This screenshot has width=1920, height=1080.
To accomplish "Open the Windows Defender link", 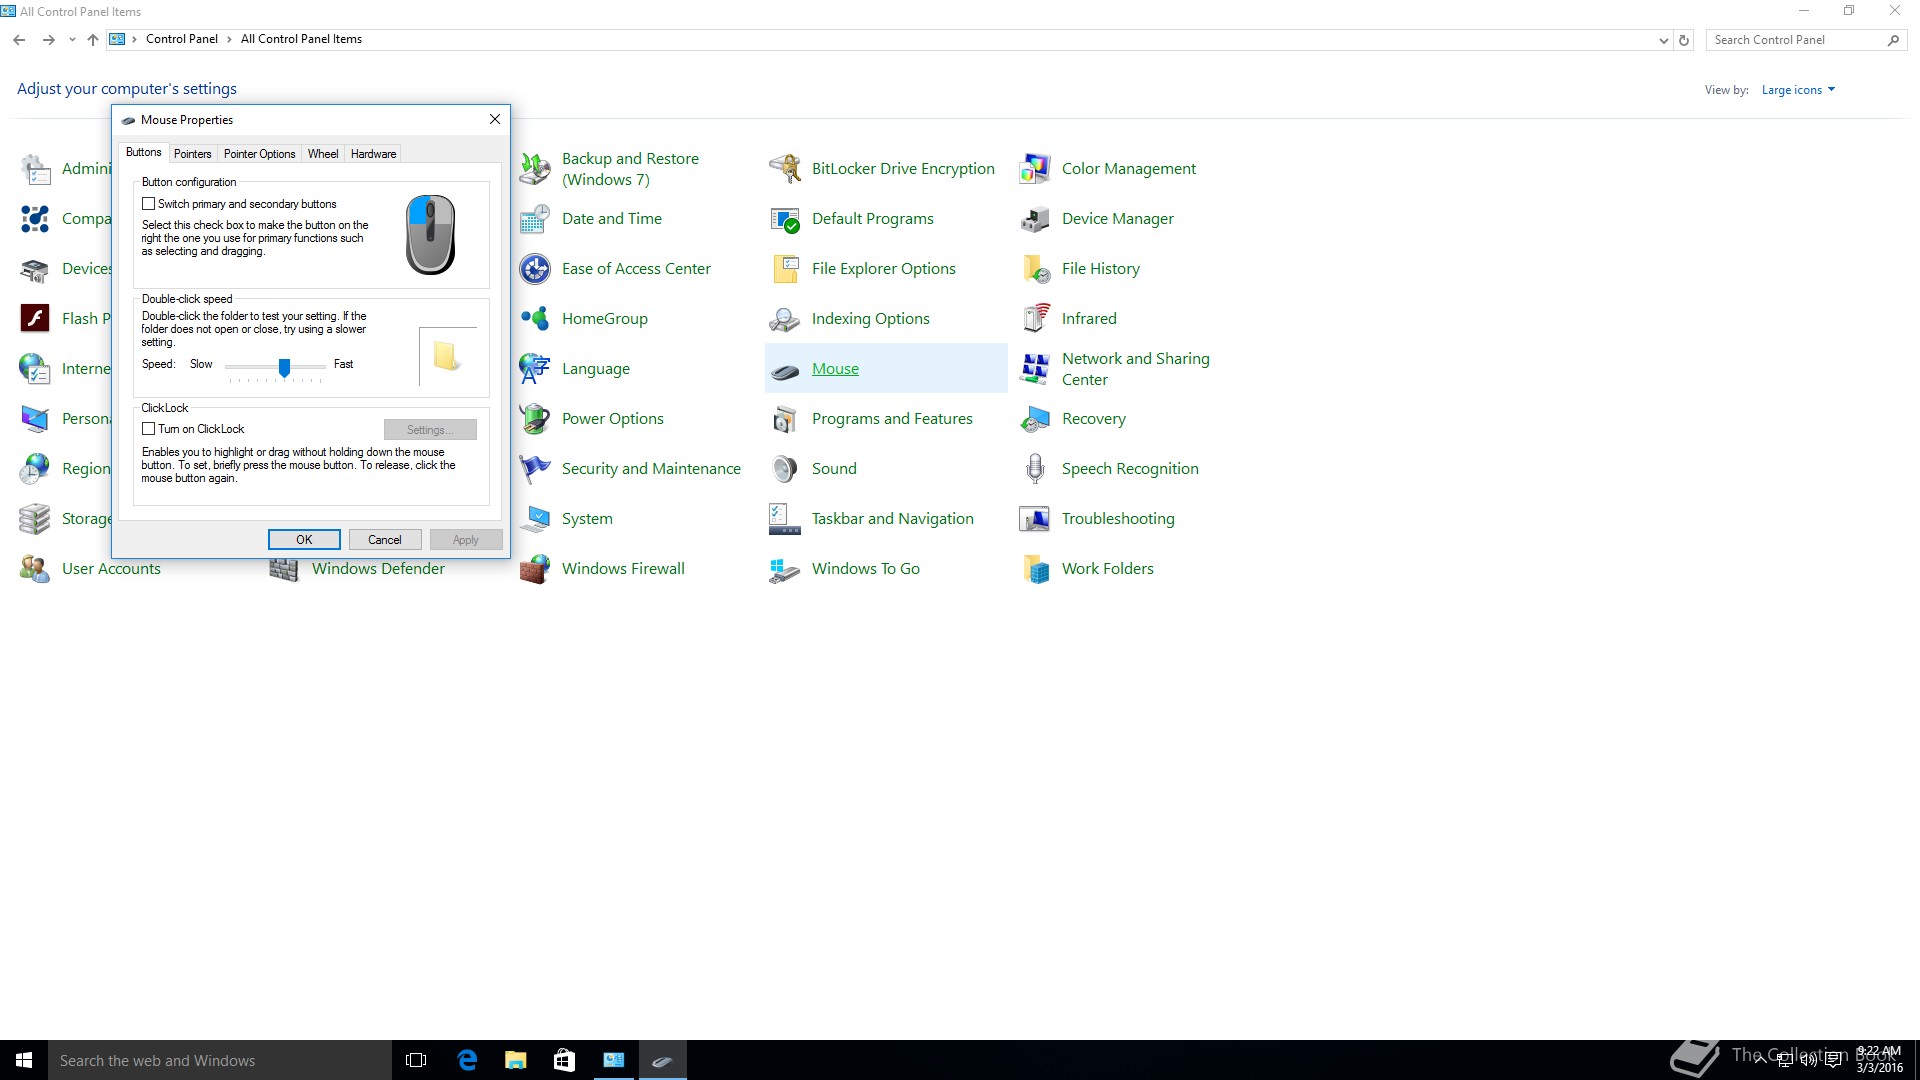I will tap(378, 569).
